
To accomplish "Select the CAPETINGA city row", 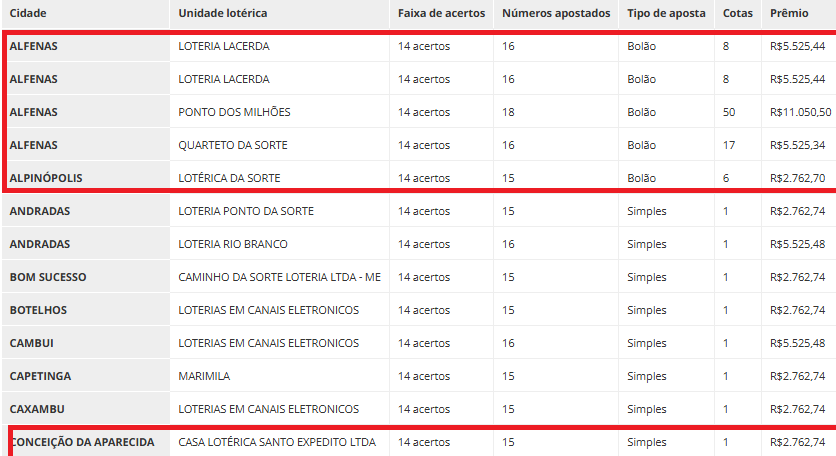I will [418, 376].
